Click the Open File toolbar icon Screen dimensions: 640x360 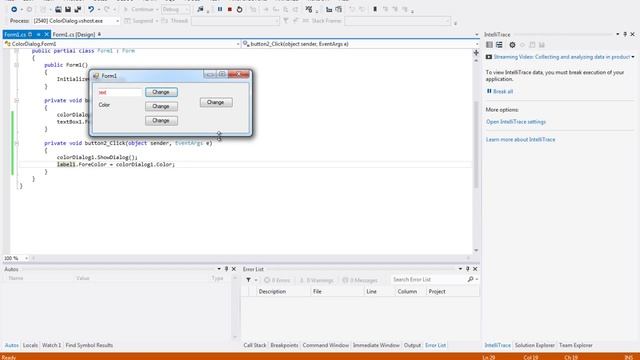[58, 9]
